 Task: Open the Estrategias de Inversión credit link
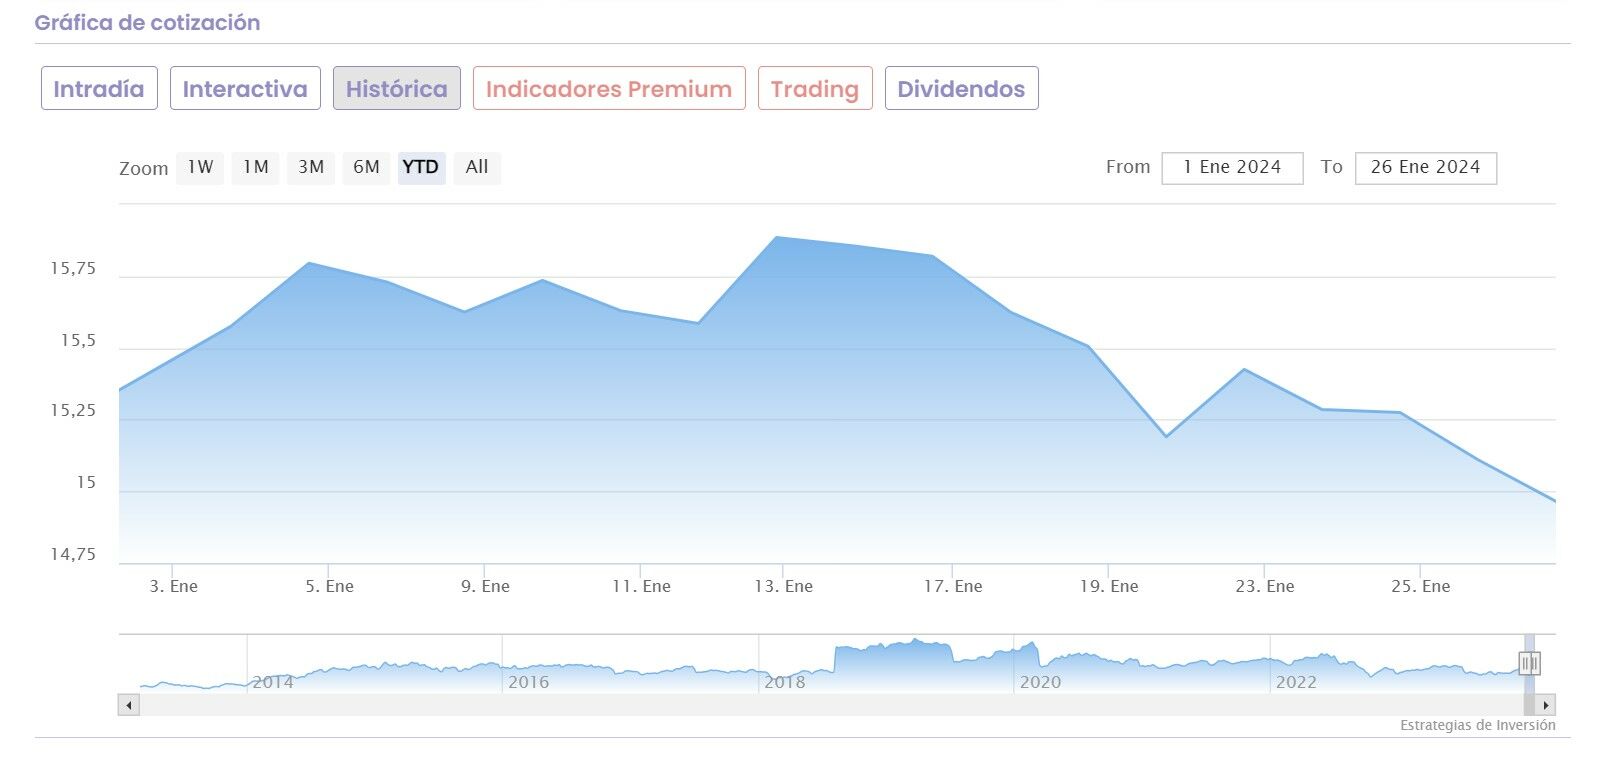(x=1477, y=726)
